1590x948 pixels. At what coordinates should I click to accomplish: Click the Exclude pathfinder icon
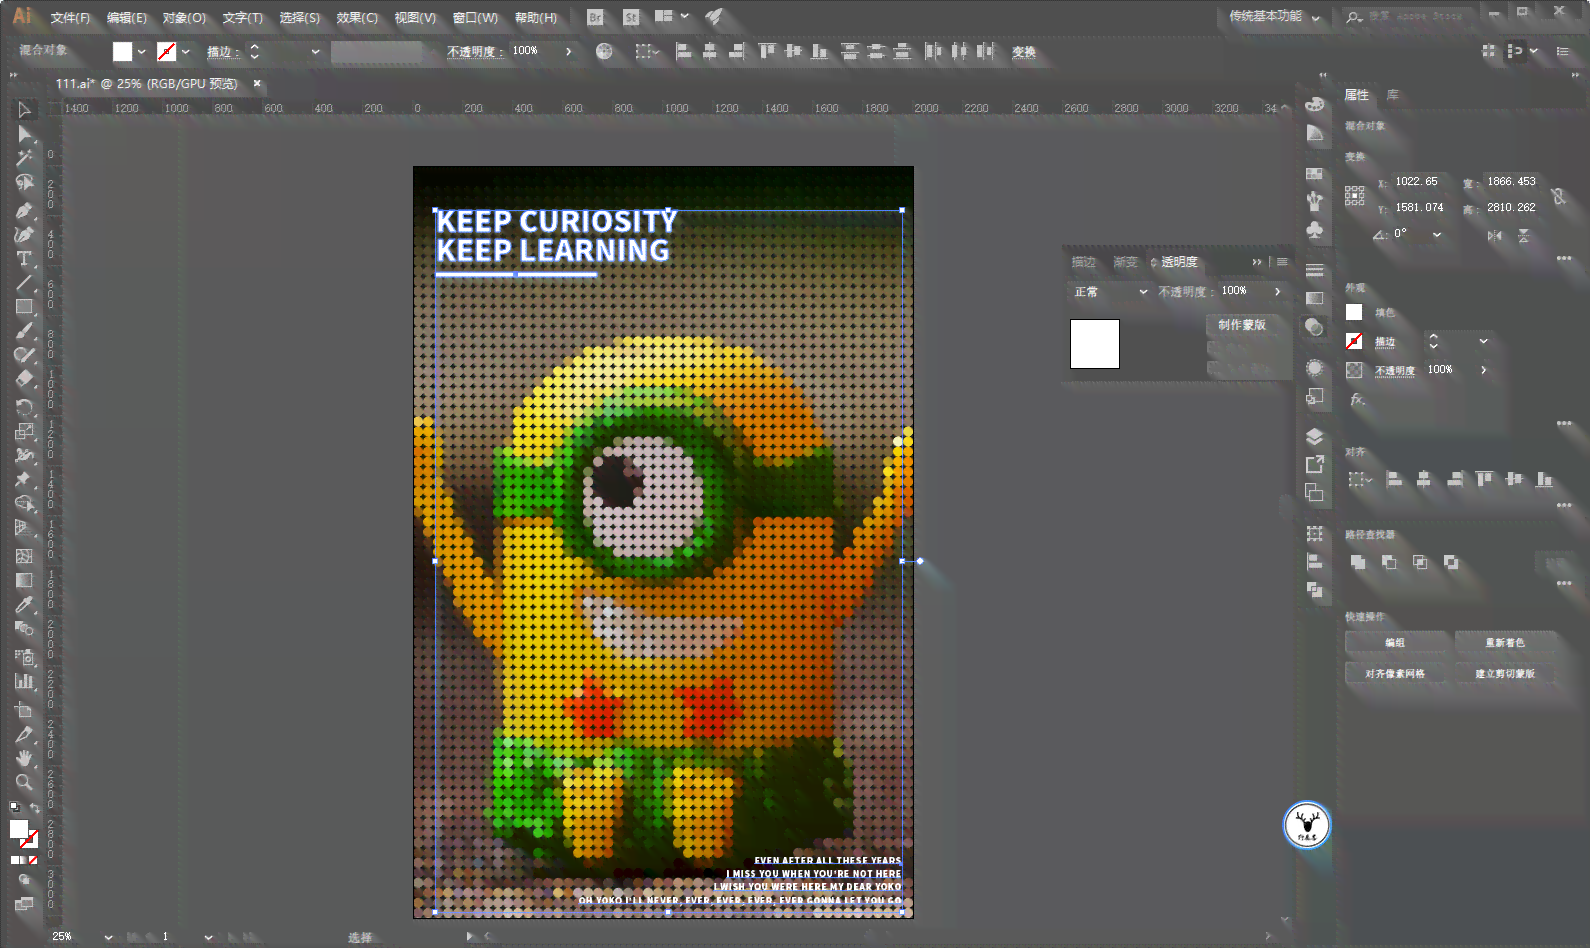click(x=1451, y=562)
